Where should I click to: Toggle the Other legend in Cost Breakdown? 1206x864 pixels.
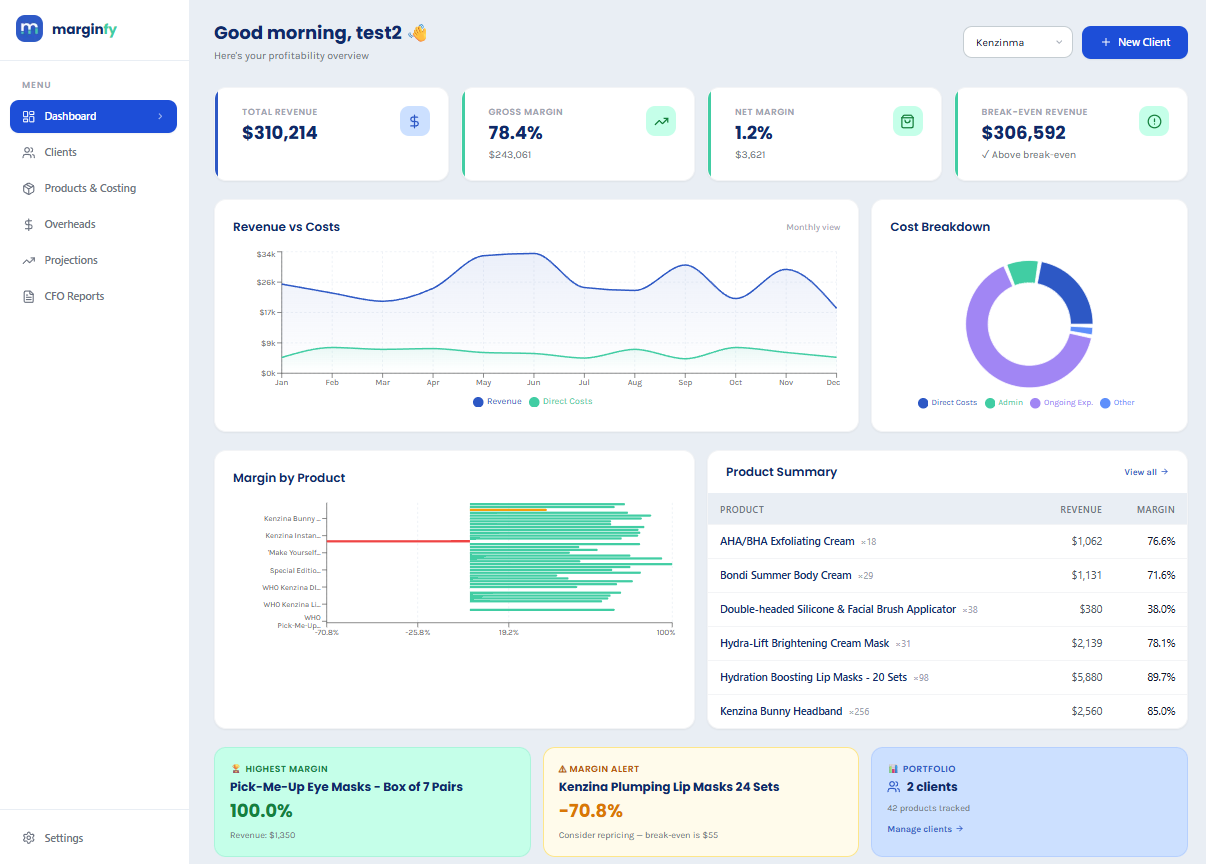click(x=1117, y=403)
